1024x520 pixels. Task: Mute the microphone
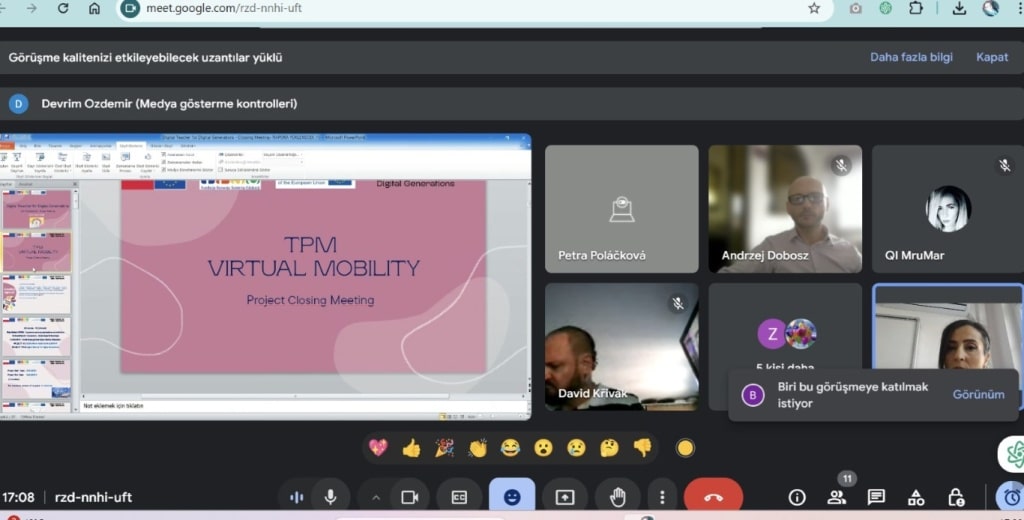[x=329, y=496]
